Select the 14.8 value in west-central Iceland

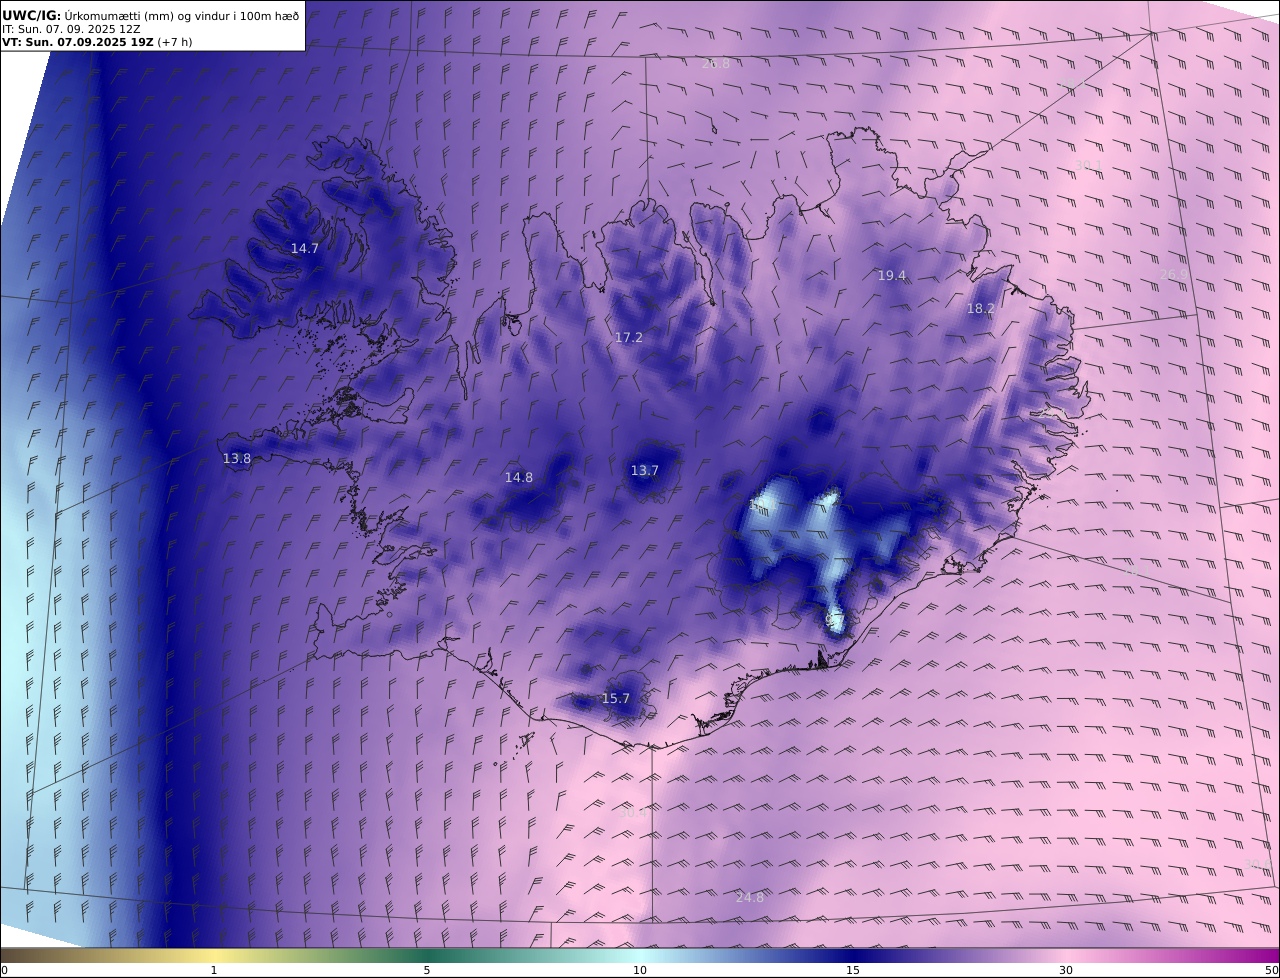[x=518, y=478]
